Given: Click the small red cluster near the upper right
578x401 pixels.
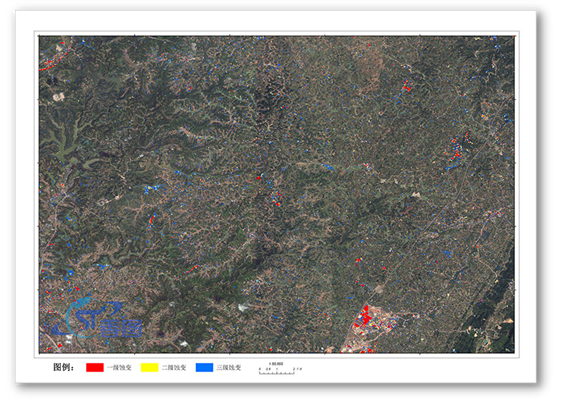Looking at the screenshot, I should 407,87.
